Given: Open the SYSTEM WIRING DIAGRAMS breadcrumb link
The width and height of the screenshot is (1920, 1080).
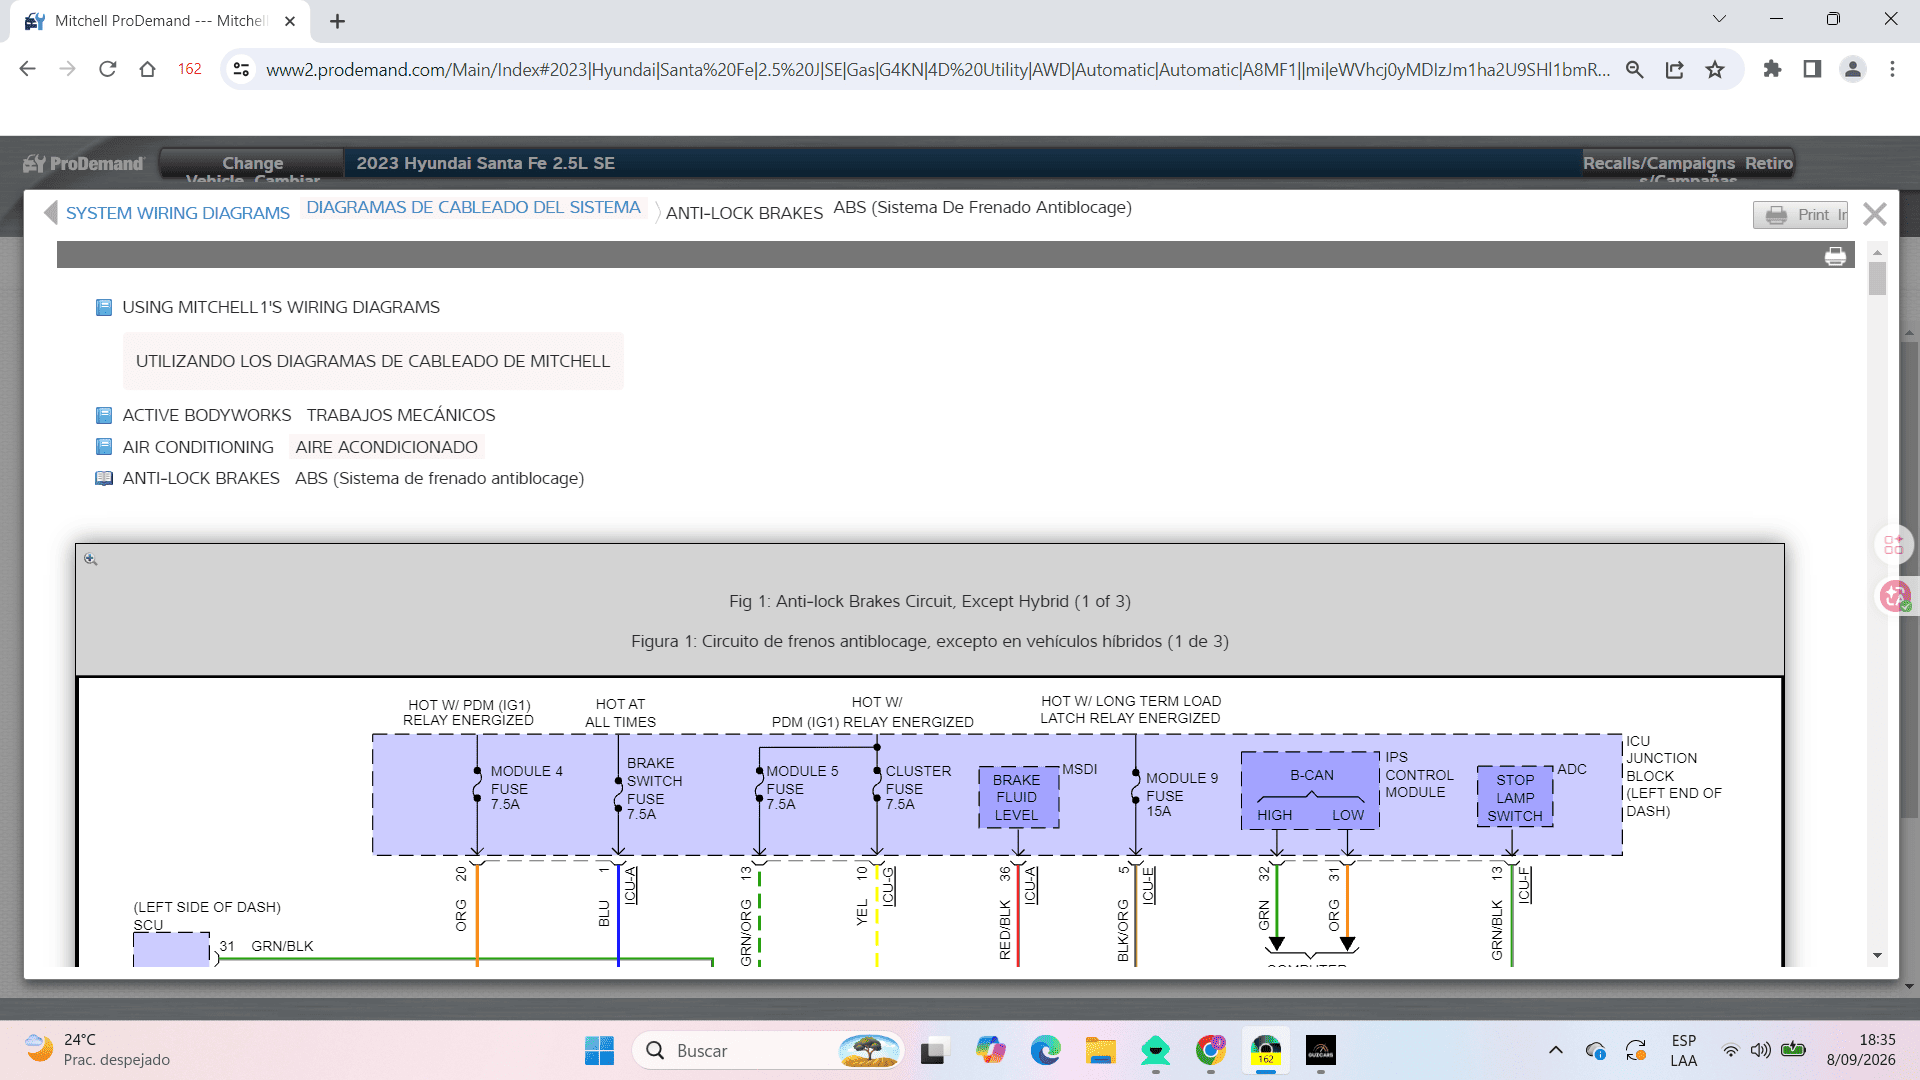Looking at the screenshot, I should coord(178,213).
